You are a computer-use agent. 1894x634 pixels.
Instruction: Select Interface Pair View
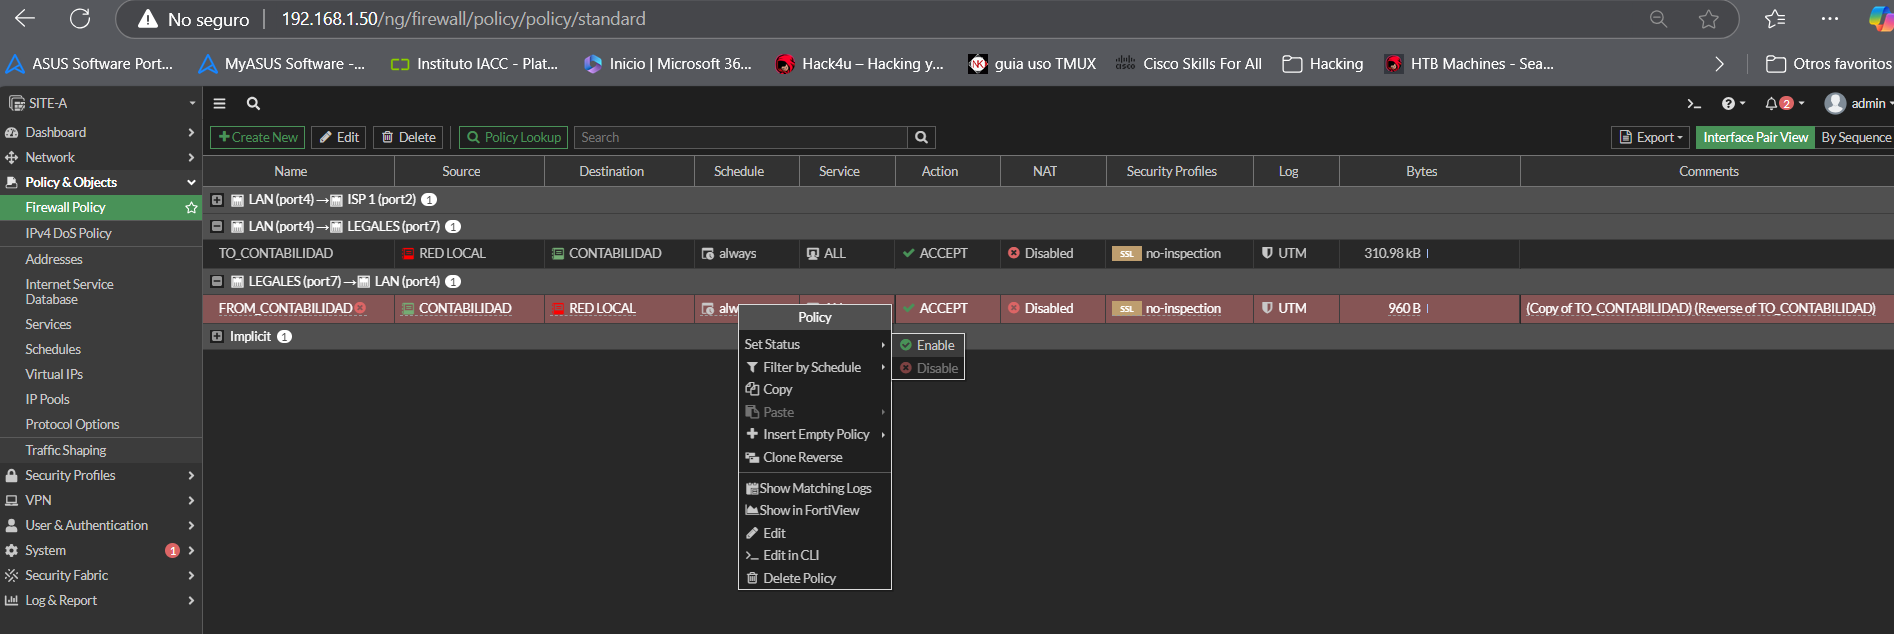pos(1755,138)
